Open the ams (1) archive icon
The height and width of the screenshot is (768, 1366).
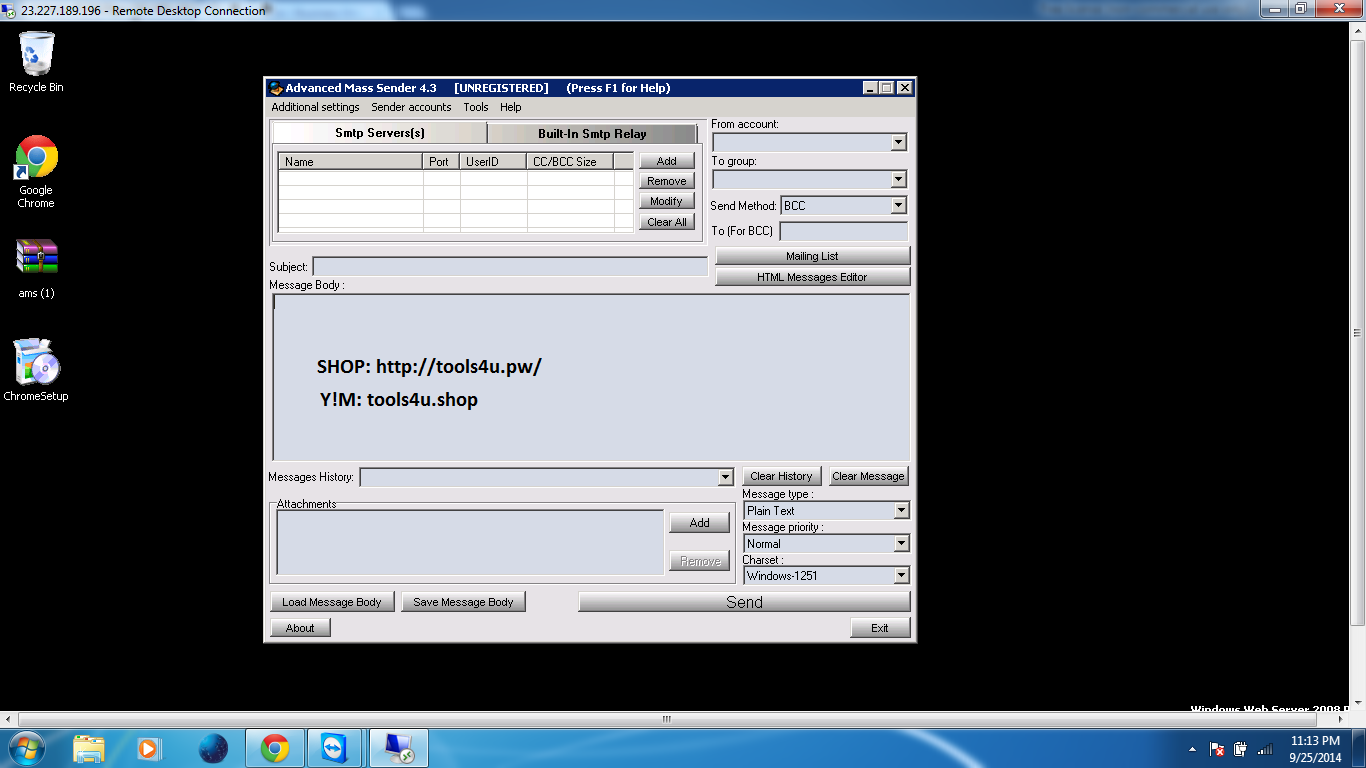click(36, 268)
